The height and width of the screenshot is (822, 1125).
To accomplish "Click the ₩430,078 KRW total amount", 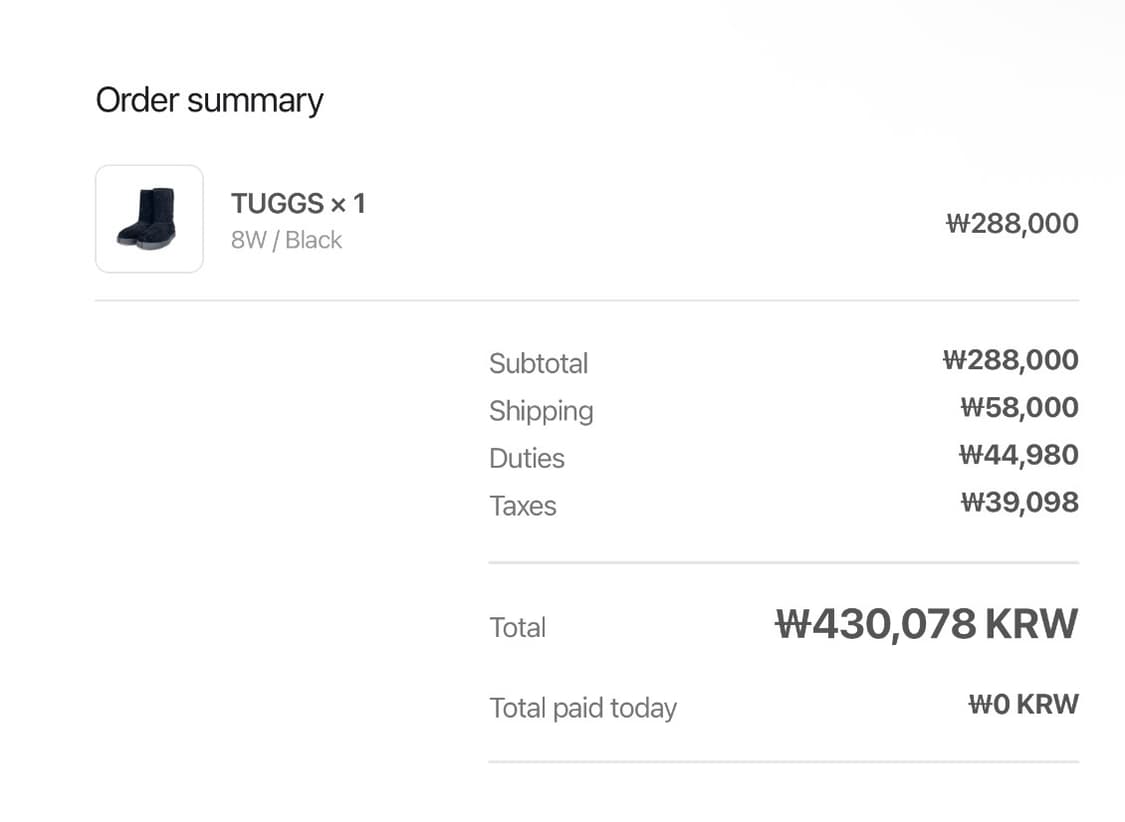I will pyautogui.click(x=926, y=624).
